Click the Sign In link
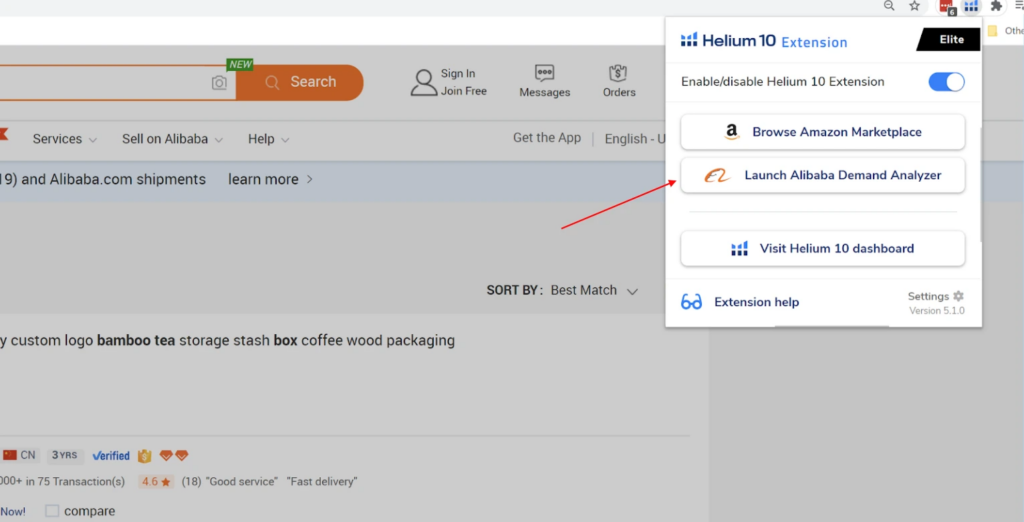1024x522 pixels. (458, 73)
